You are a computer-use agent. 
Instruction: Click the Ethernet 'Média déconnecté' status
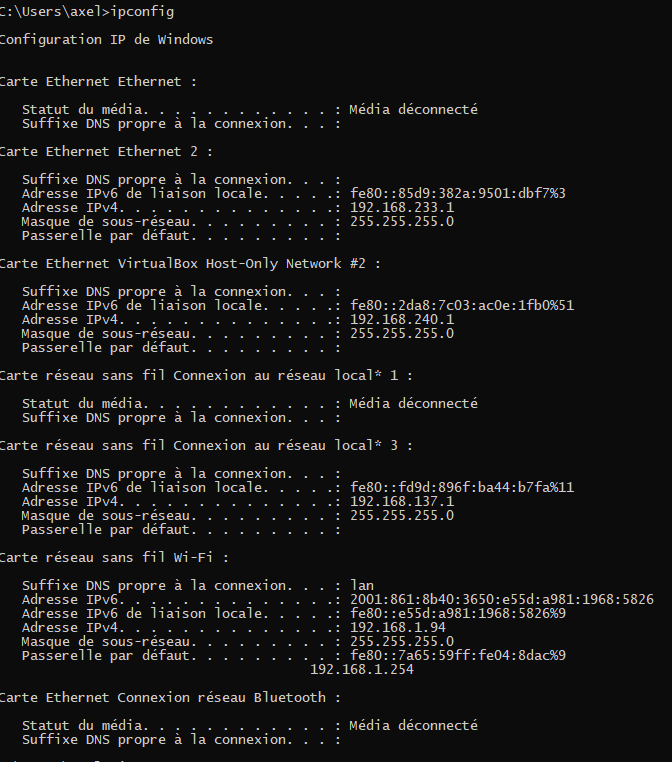tap(414, 109)
